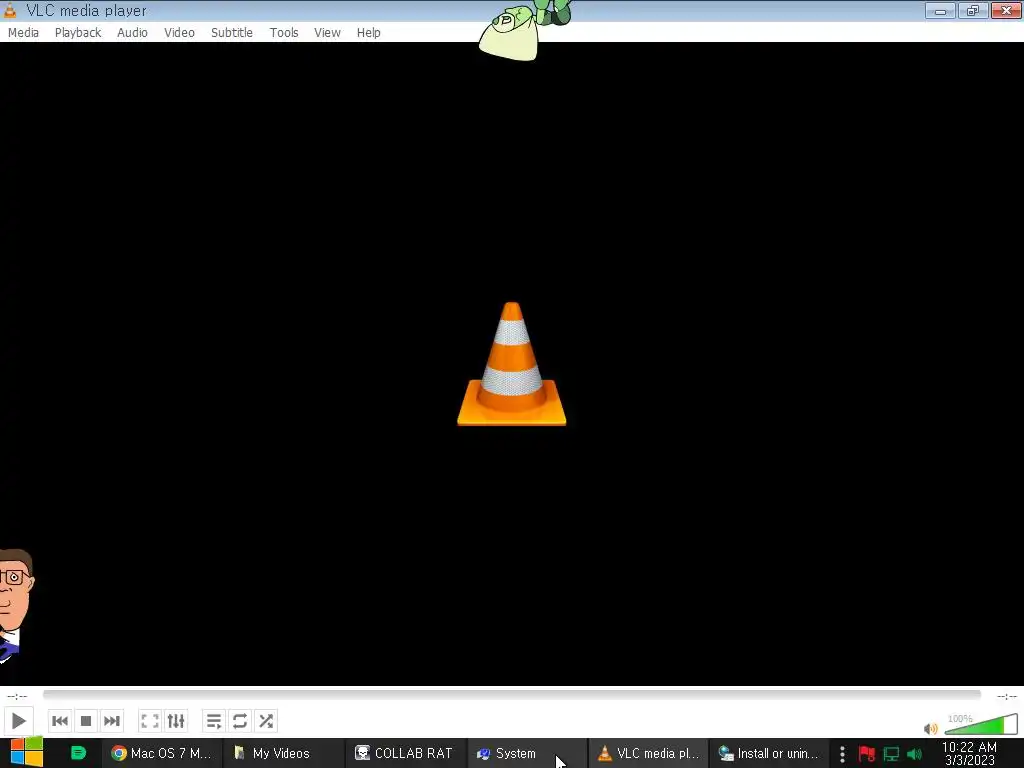The image size is (1024, 768).
Task: Click the VLC cone title bar icon
Action: [x=10, y=10]
